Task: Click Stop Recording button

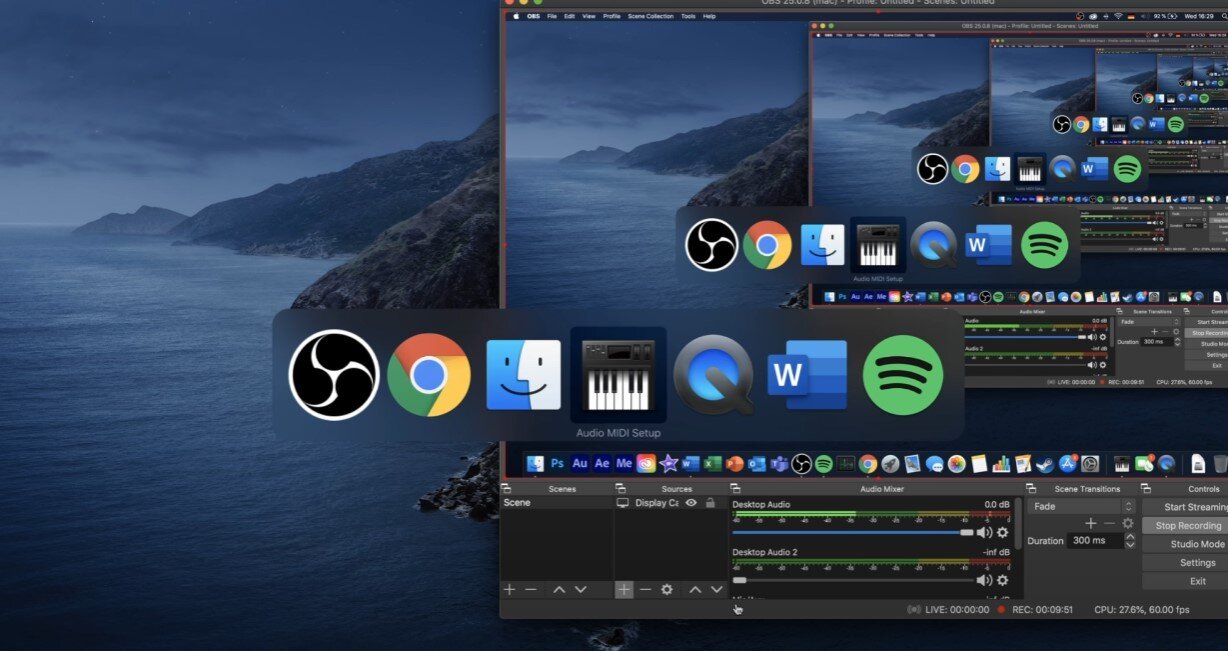Action: tap(1188, 526)
